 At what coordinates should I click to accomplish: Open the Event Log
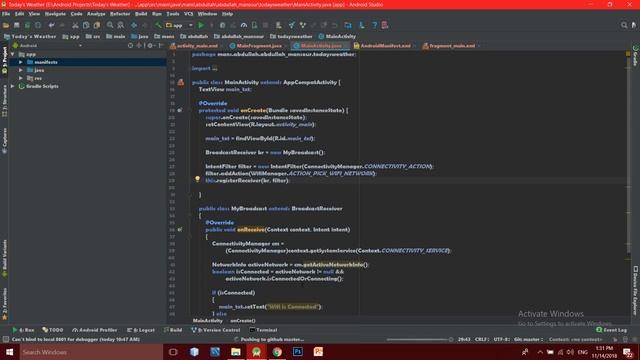point(611,330)
